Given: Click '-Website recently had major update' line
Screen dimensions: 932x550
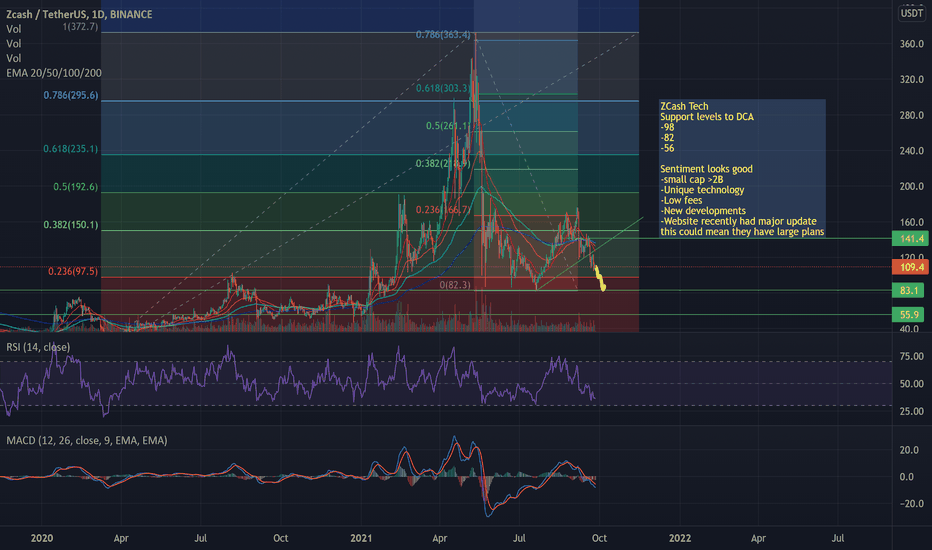Looking at the screenshot, I should tap(738, 221).
